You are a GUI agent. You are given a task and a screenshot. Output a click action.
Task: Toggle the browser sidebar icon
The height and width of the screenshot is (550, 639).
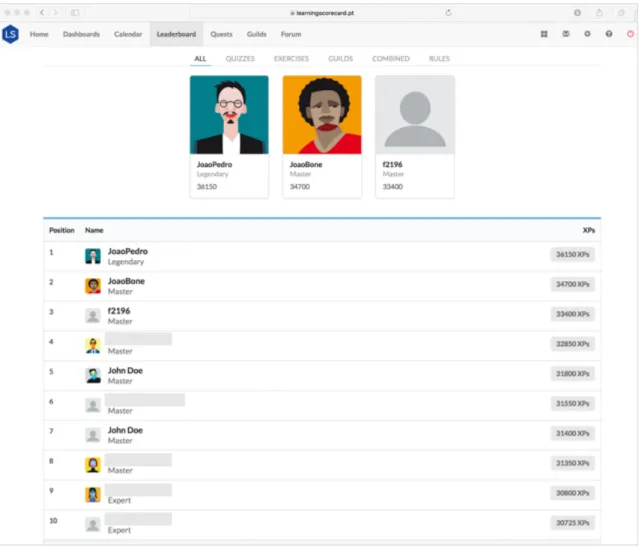pos(75,13)
